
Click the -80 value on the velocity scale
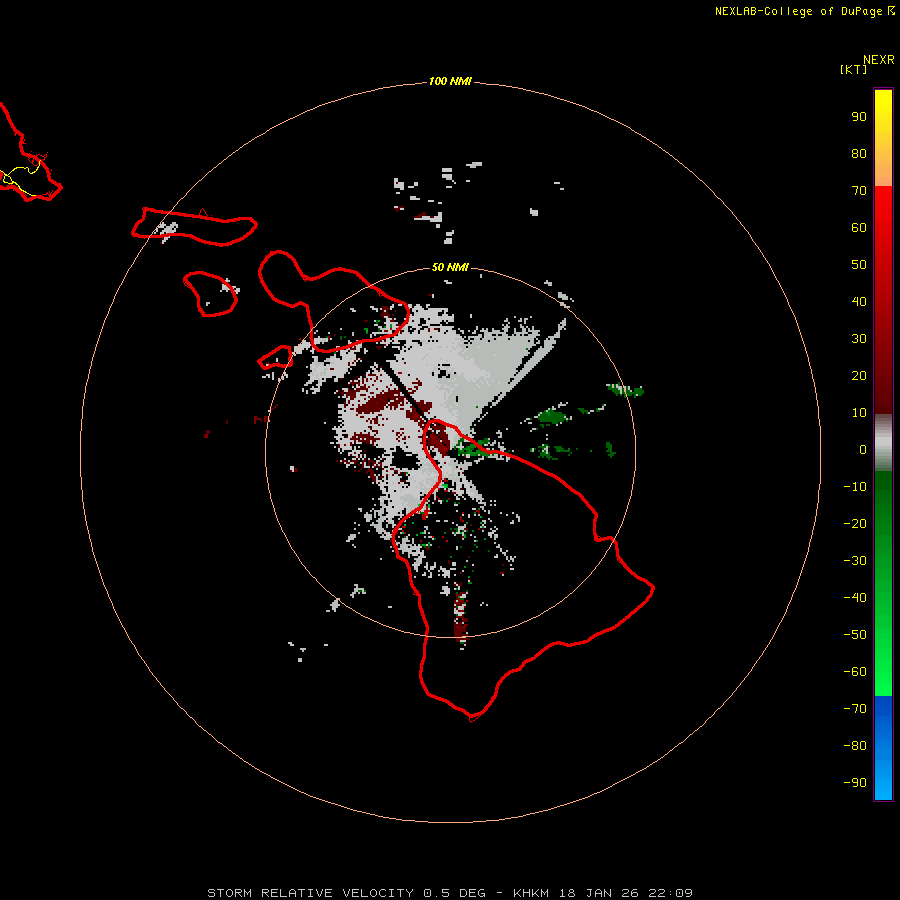855,746
